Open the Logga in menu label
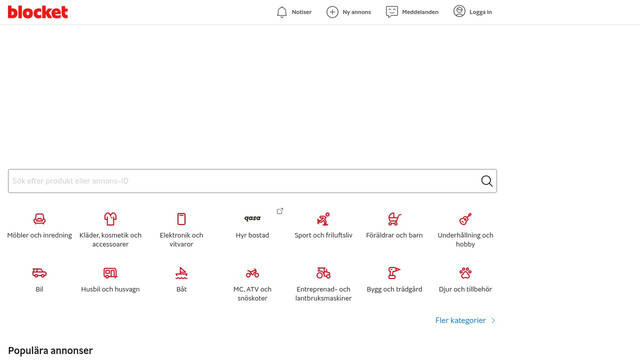 pyautogui.click(x=480, y=12)
